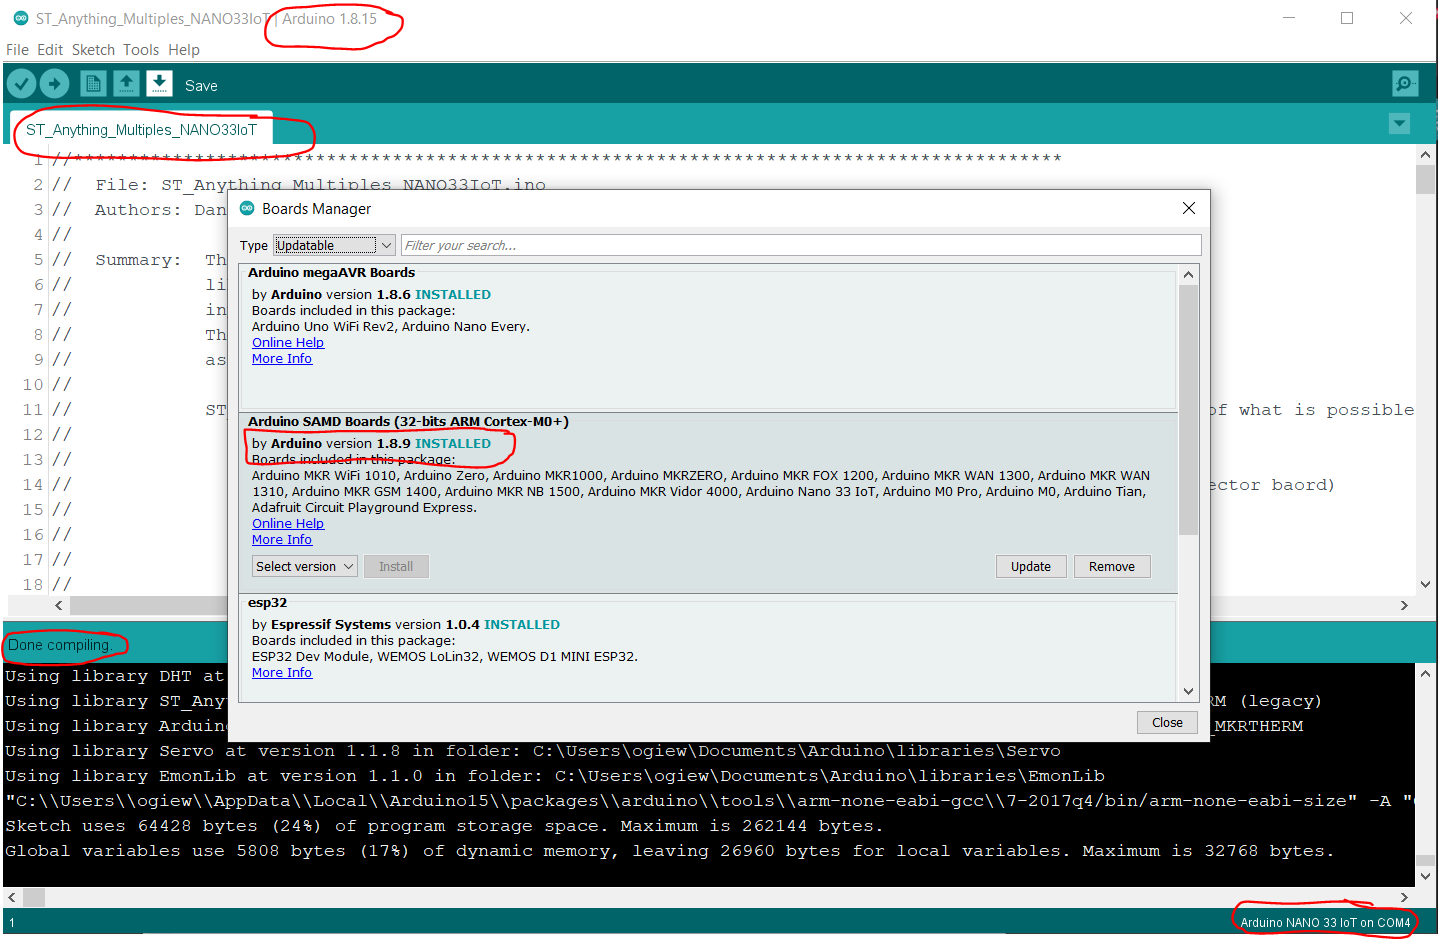
Task: Click the Boards Manager dialog logo icon
Action: click(x=247, y=208)
